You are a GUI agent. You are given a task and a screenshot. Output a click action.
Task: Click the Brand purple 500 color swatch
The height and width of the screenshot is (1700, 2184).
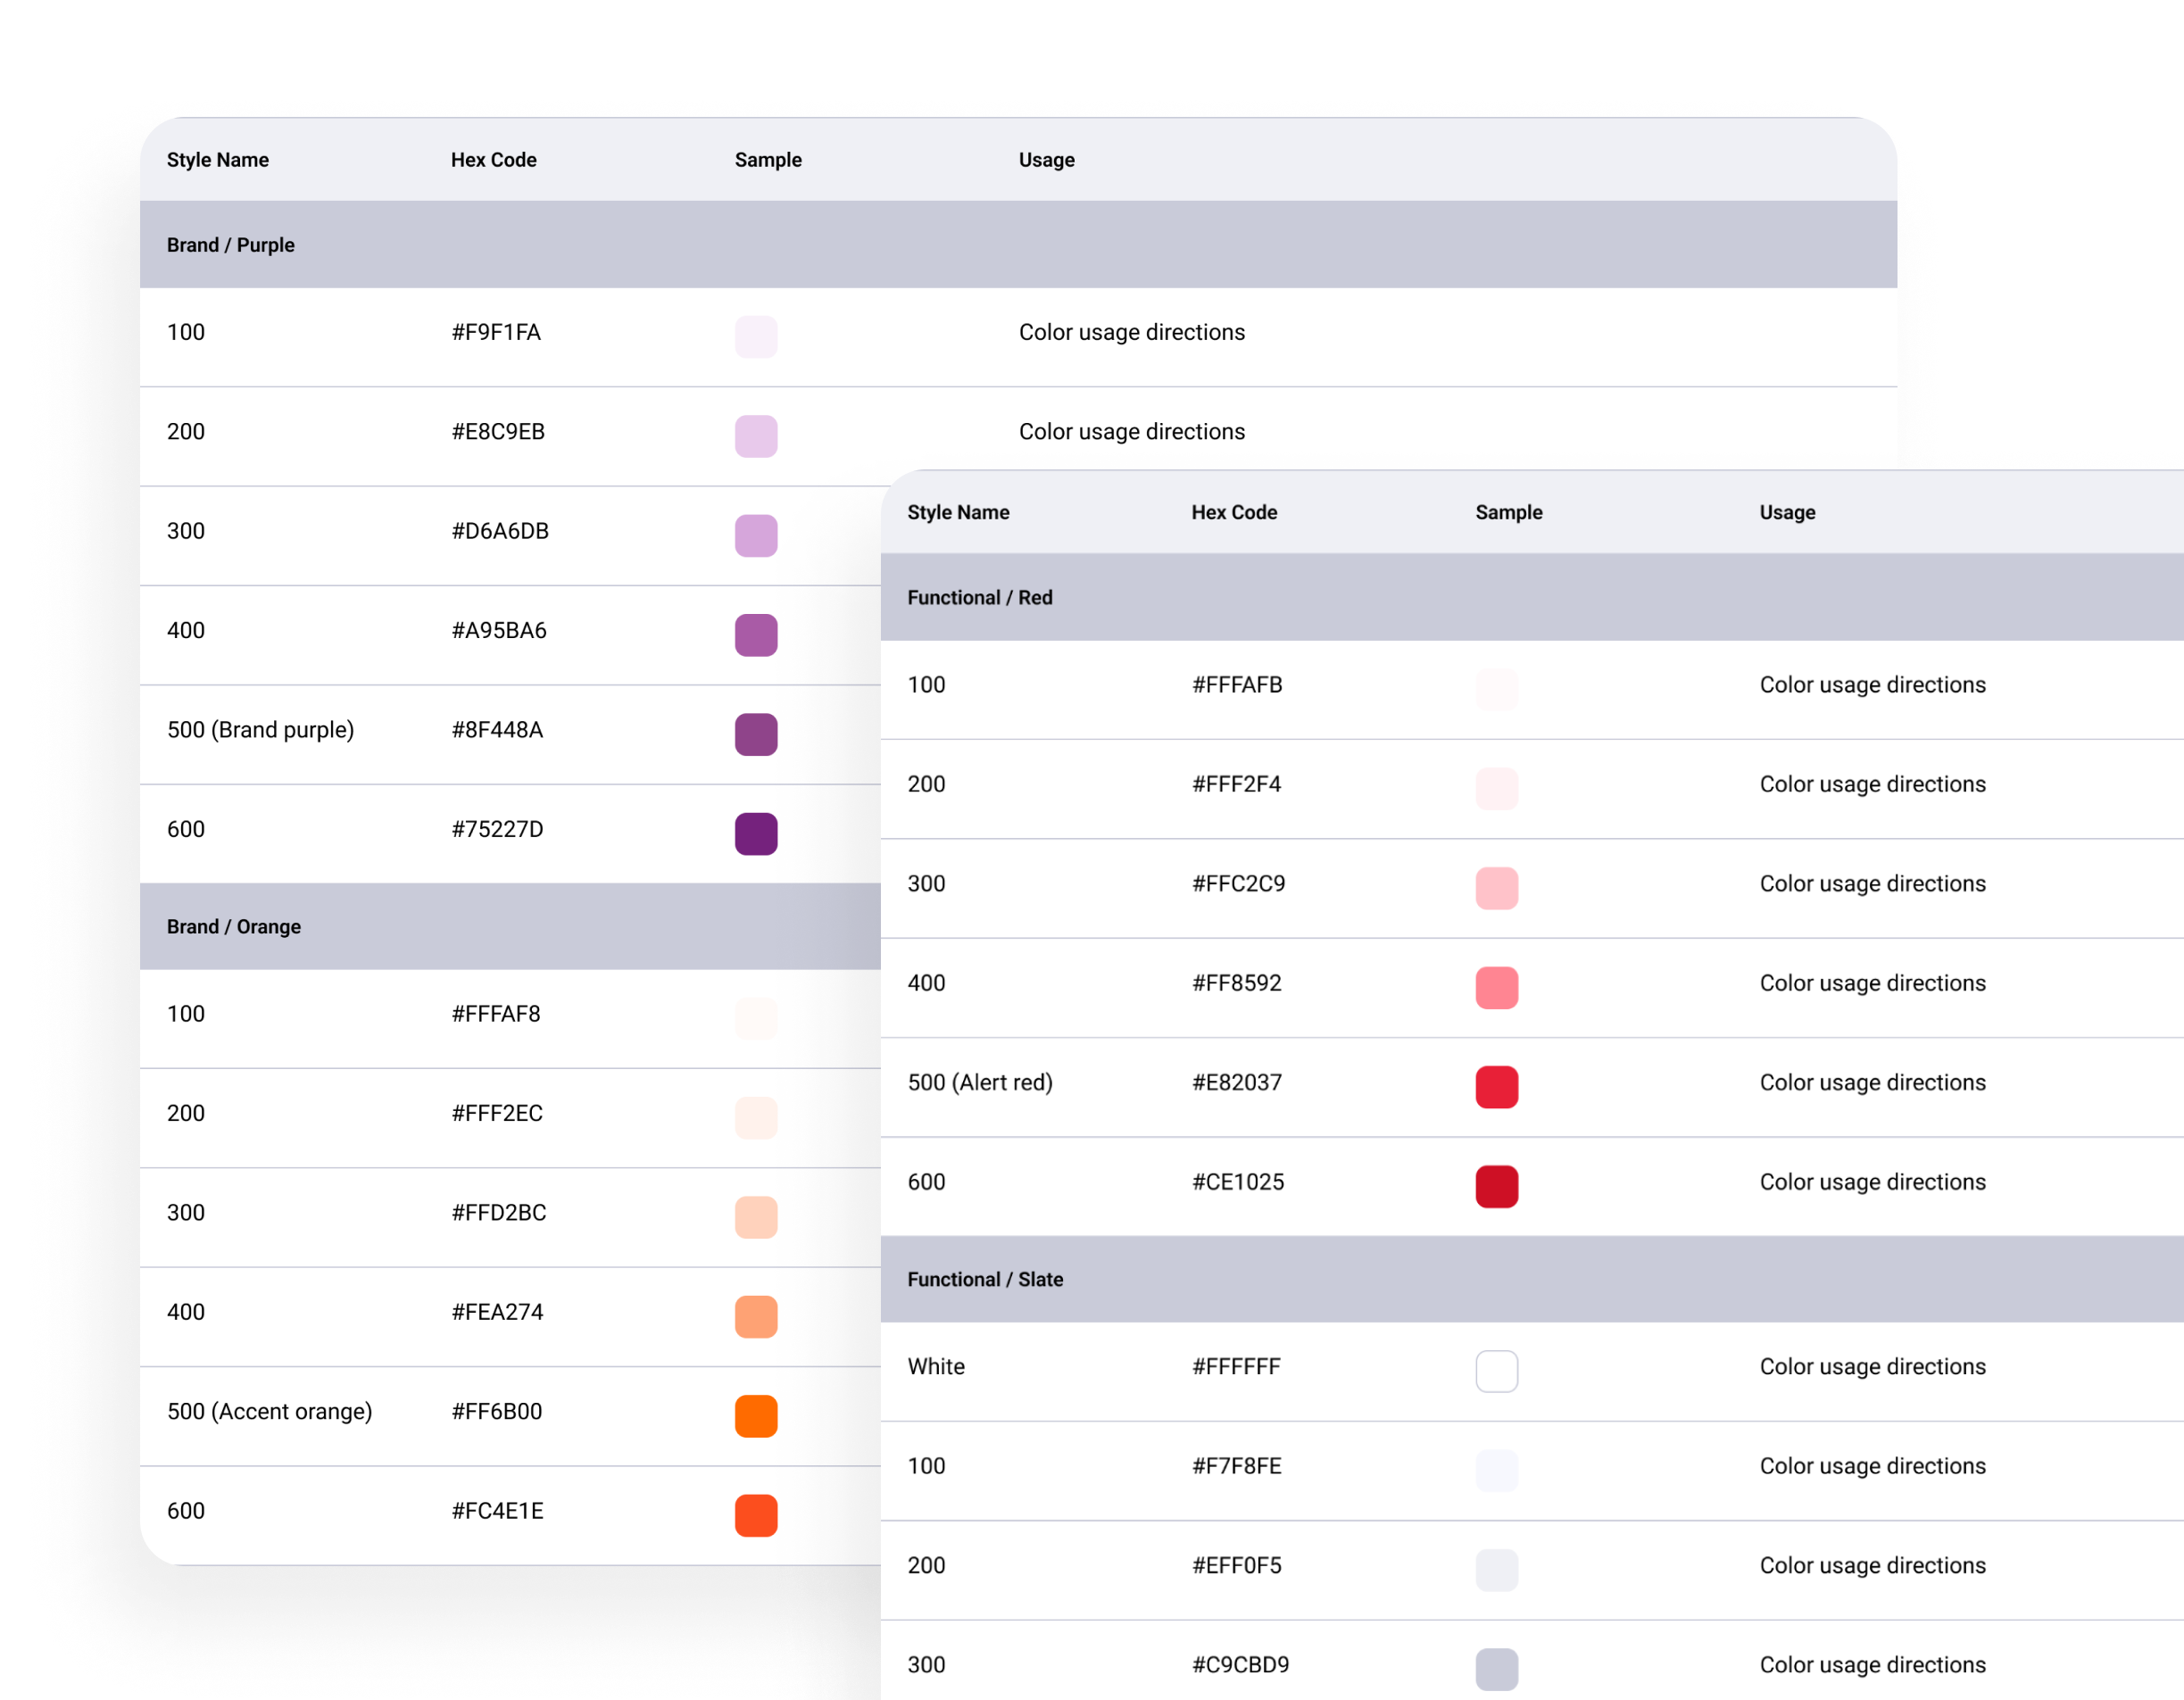click(x=756, y=734)
